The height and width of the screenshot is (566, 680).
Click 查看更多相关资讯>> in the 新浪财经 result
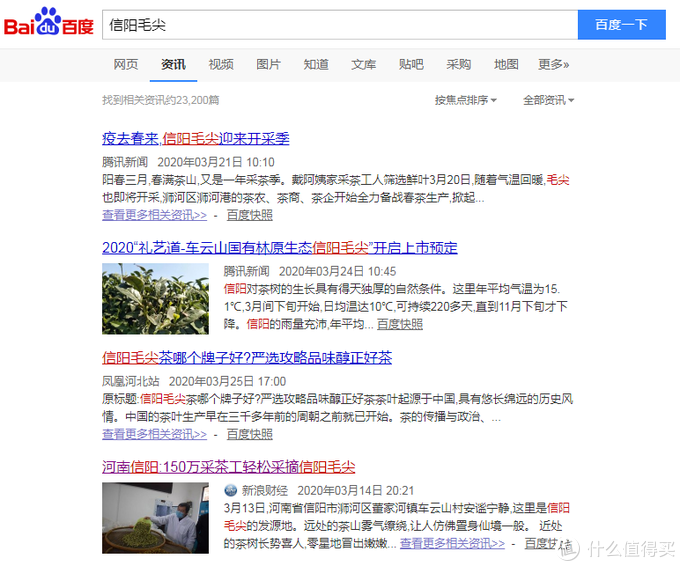click(x=452, y=543)
